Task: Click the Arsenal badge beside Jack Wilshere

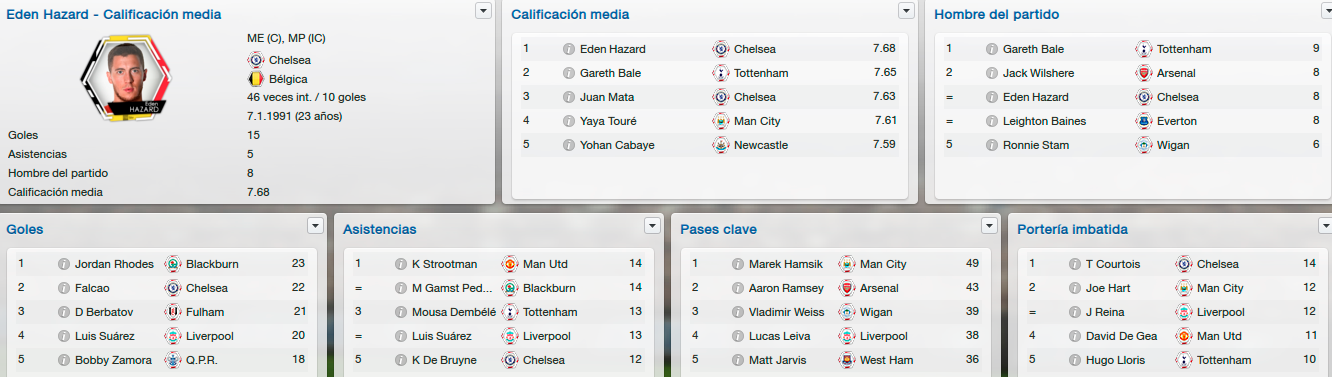Action: [x=1144, y=73]
